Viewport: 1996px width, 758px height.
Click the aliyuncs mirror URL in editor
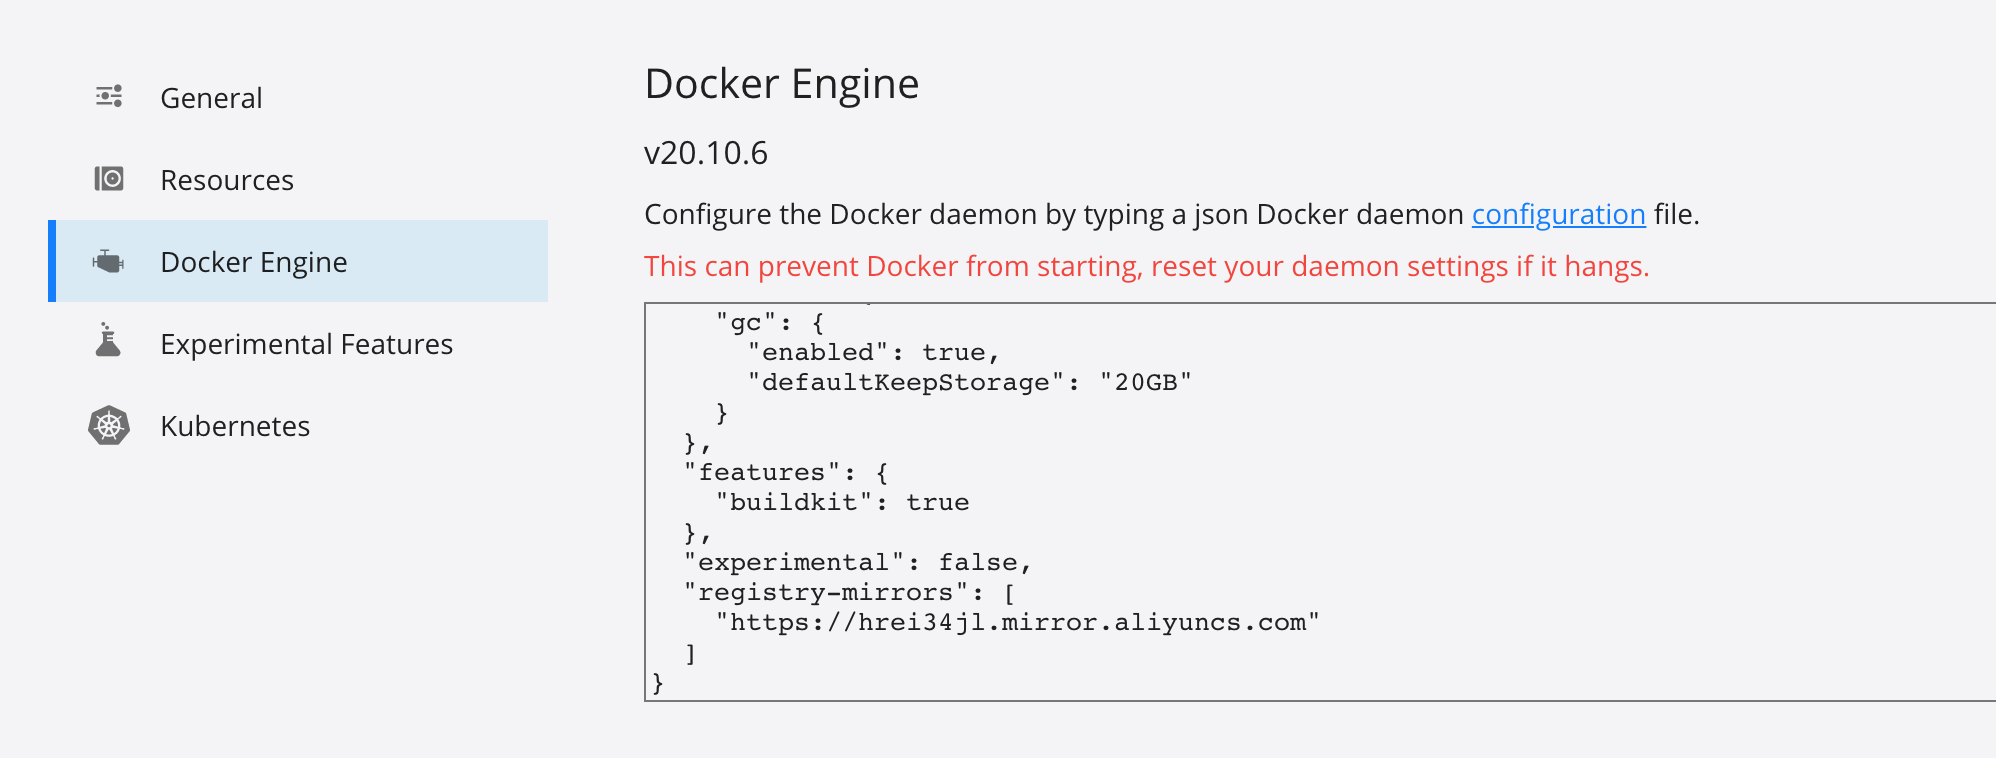[x=1017, y=623]
